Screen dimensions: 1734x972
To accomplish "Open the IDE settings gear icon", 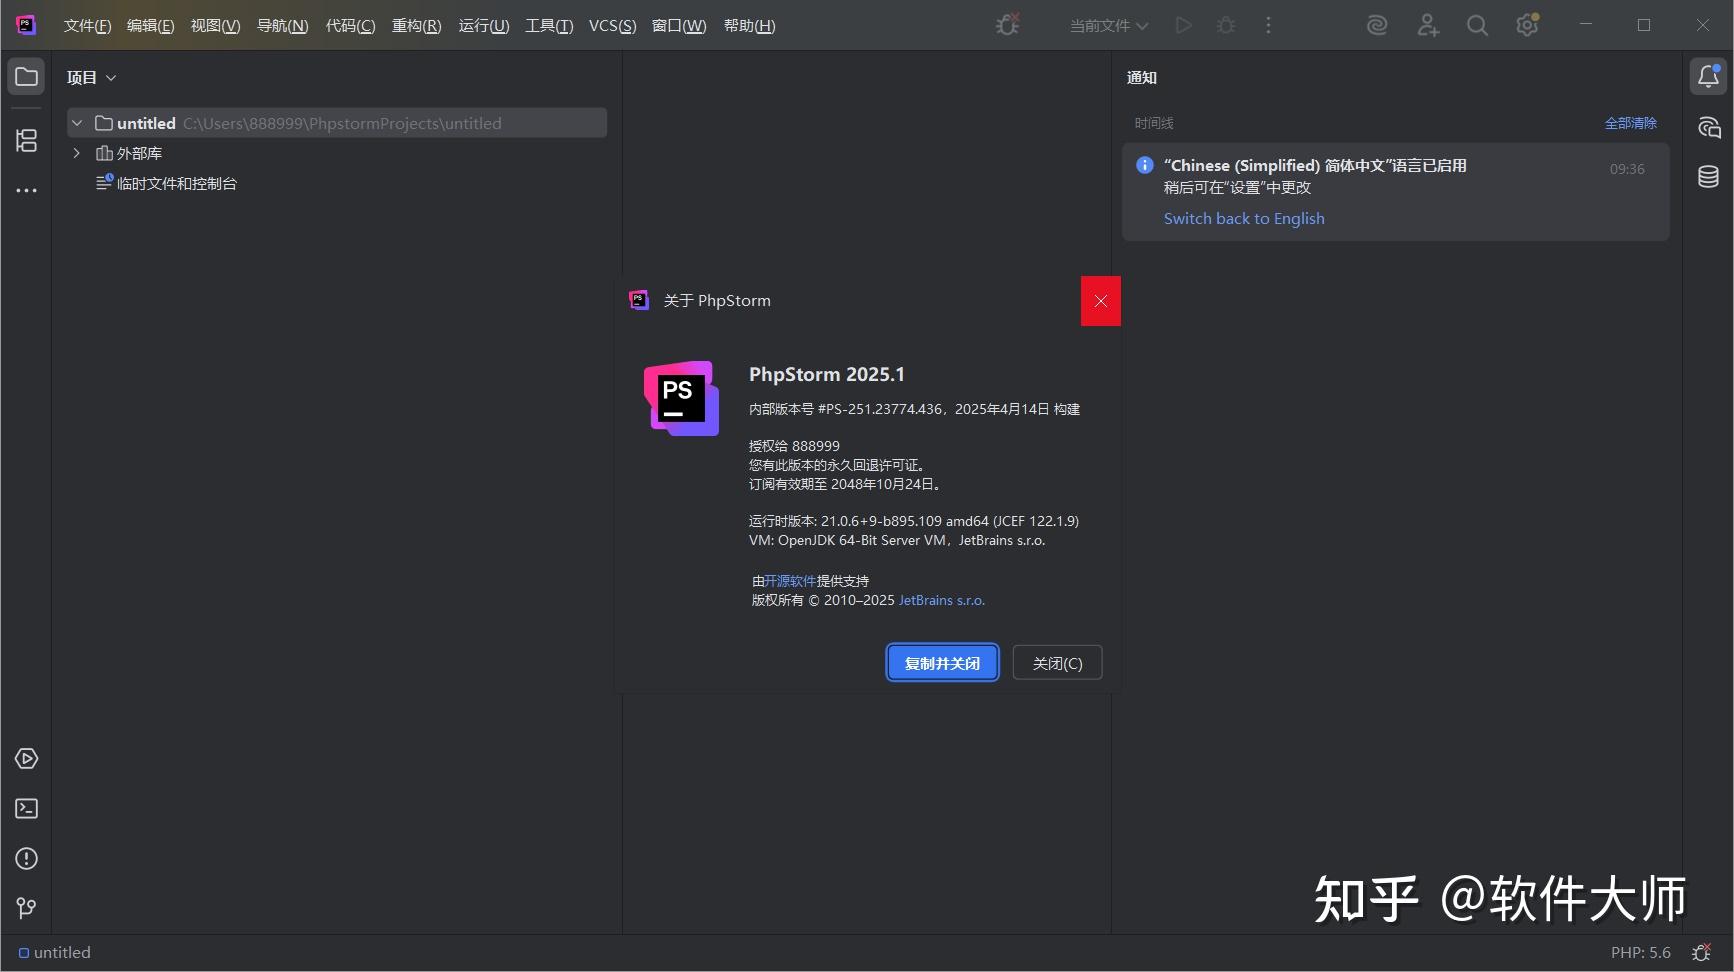I will [1527, 25].
